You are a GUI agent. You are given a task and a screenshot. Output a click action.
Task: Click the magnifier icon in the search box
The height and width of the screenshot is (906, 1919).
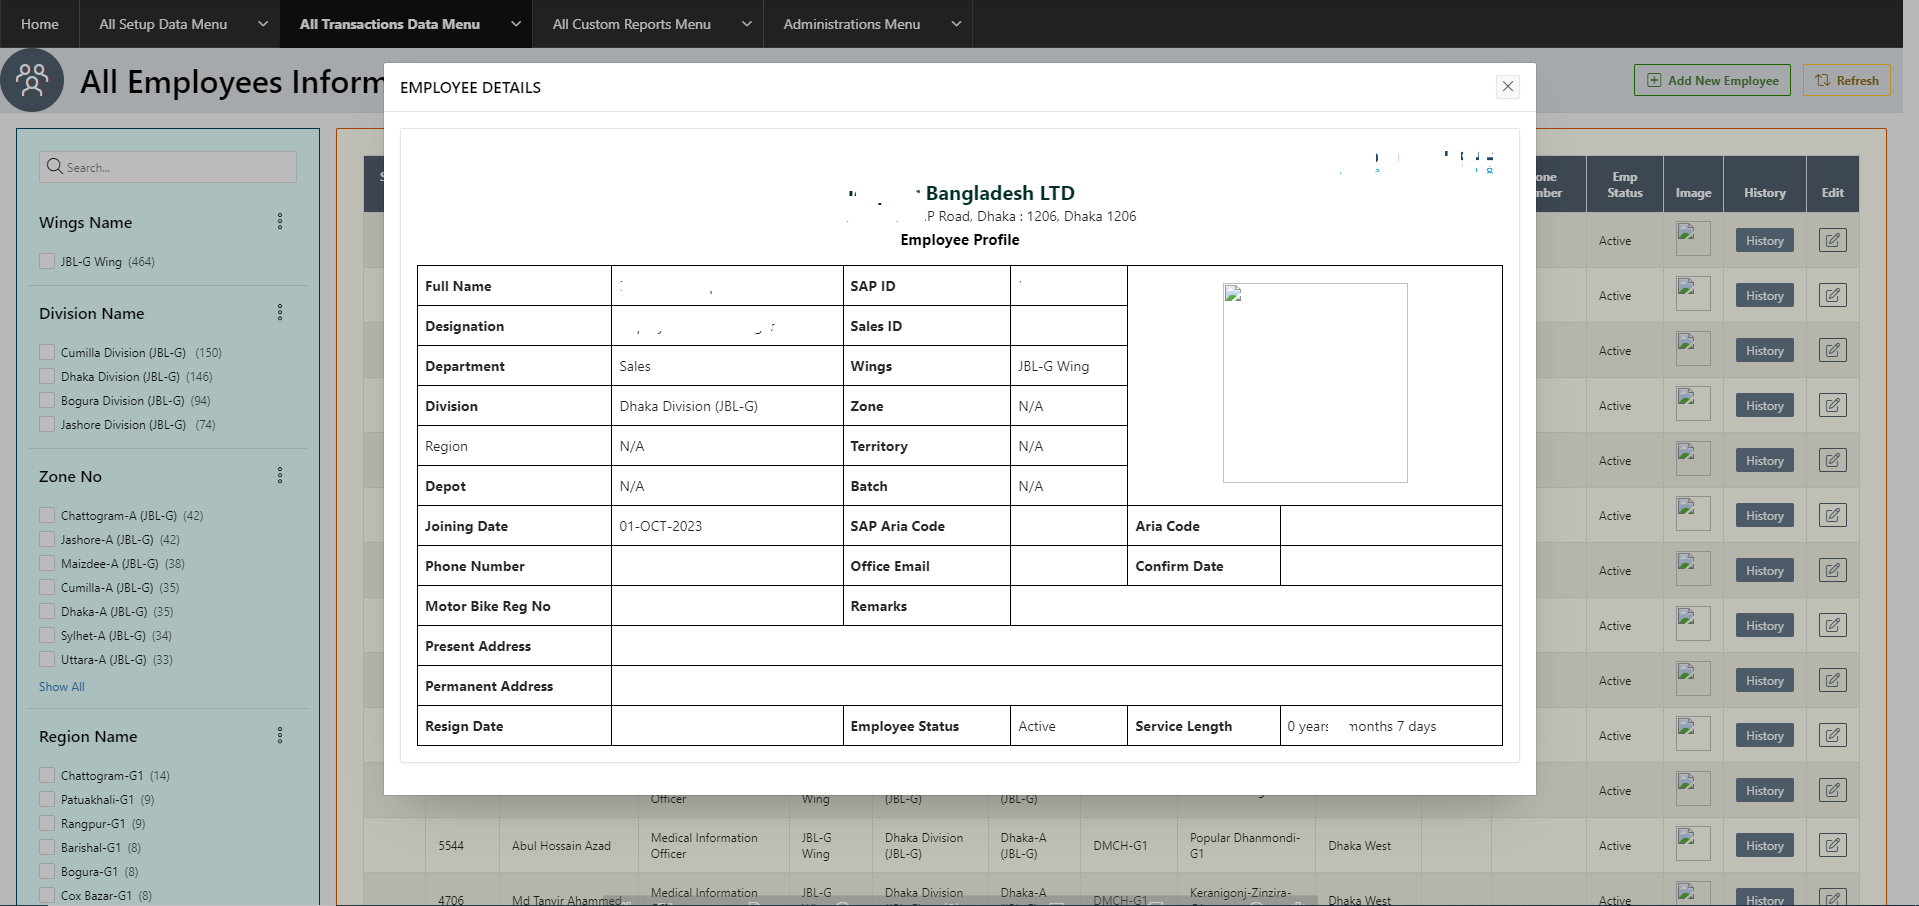[x=55, y=166]
